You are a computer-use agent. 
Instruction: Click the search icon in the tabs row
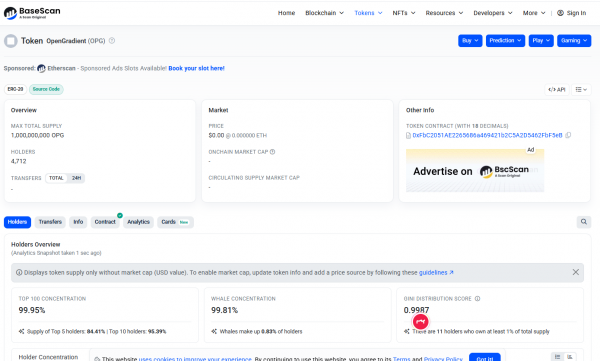click(x=584, y=222)
